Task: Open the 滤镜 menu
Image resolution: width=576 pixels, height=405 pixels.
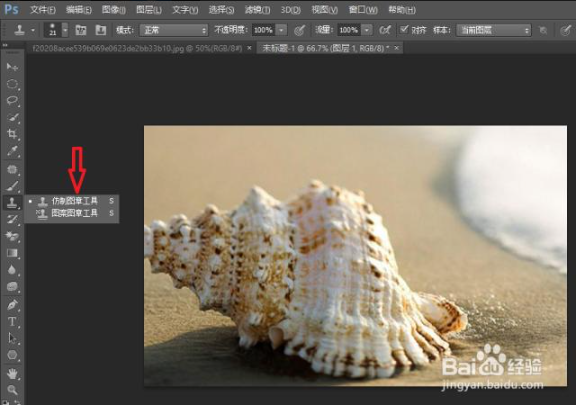Action: pos(257,10)
